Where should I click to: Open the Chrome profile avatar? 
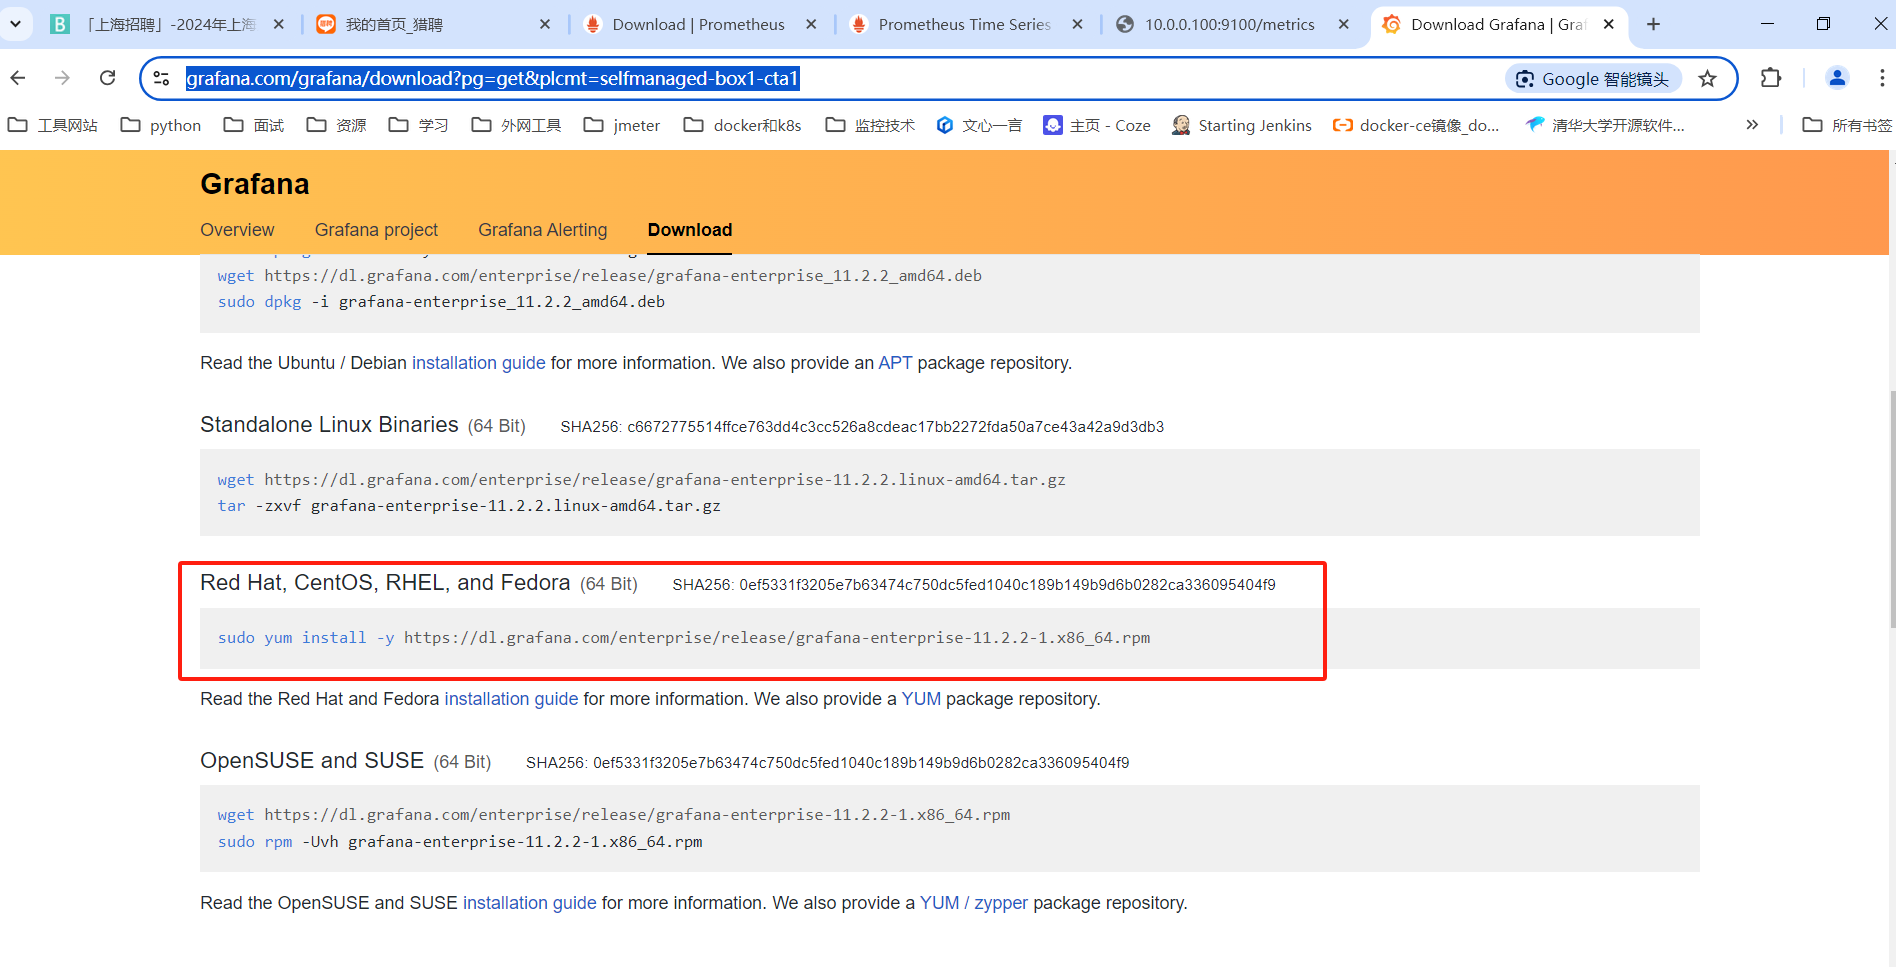pyautogui.click(x=1837, y=78)
